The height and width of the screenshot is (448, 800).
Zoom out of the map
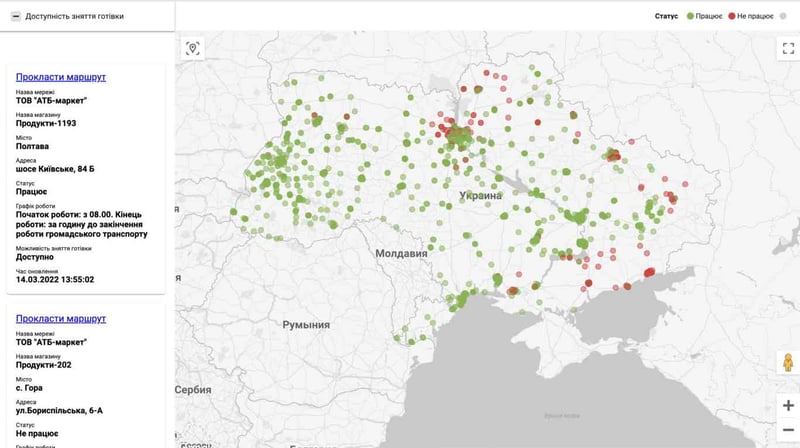coord(787,430)
